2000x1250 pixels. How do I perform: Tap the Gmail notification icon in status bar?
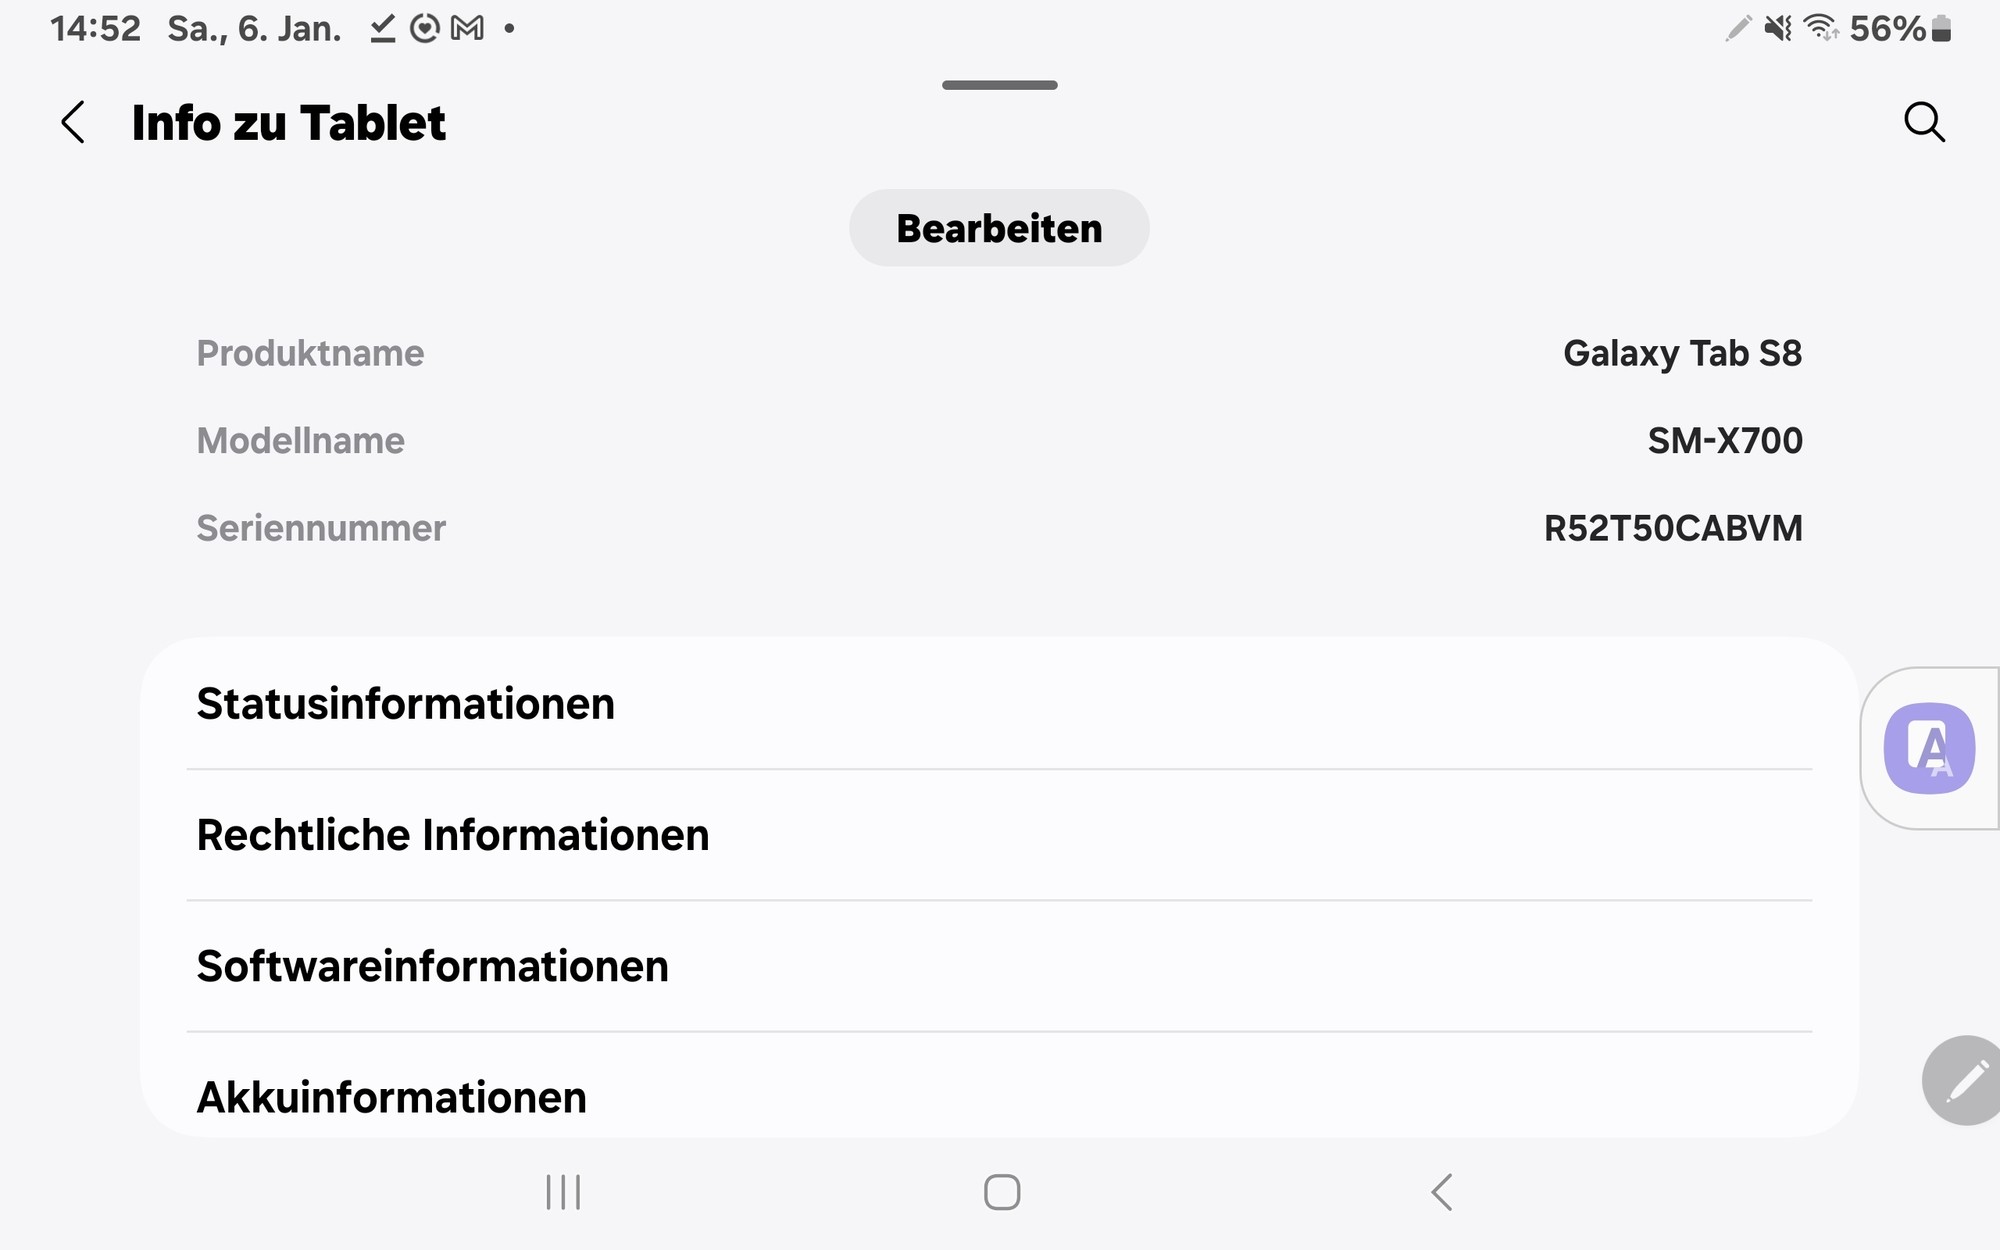point(467,28)
